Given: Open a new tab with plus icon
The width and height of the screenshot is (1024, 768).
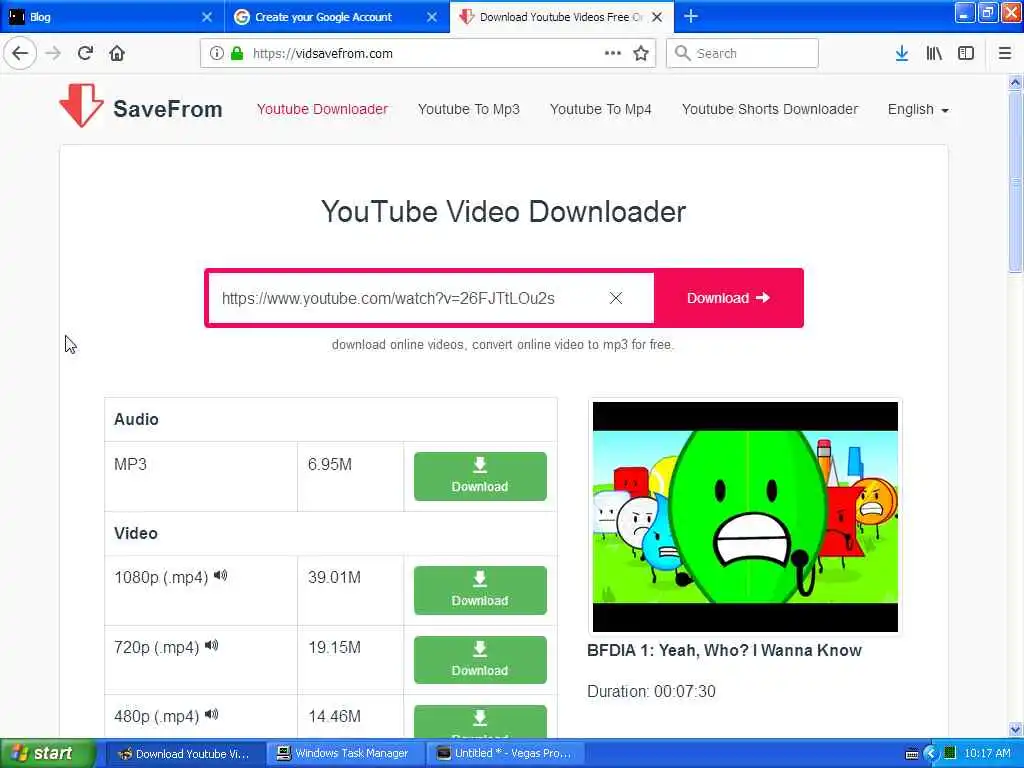Looking at the screenshot, I should click(x=691, y=16).
